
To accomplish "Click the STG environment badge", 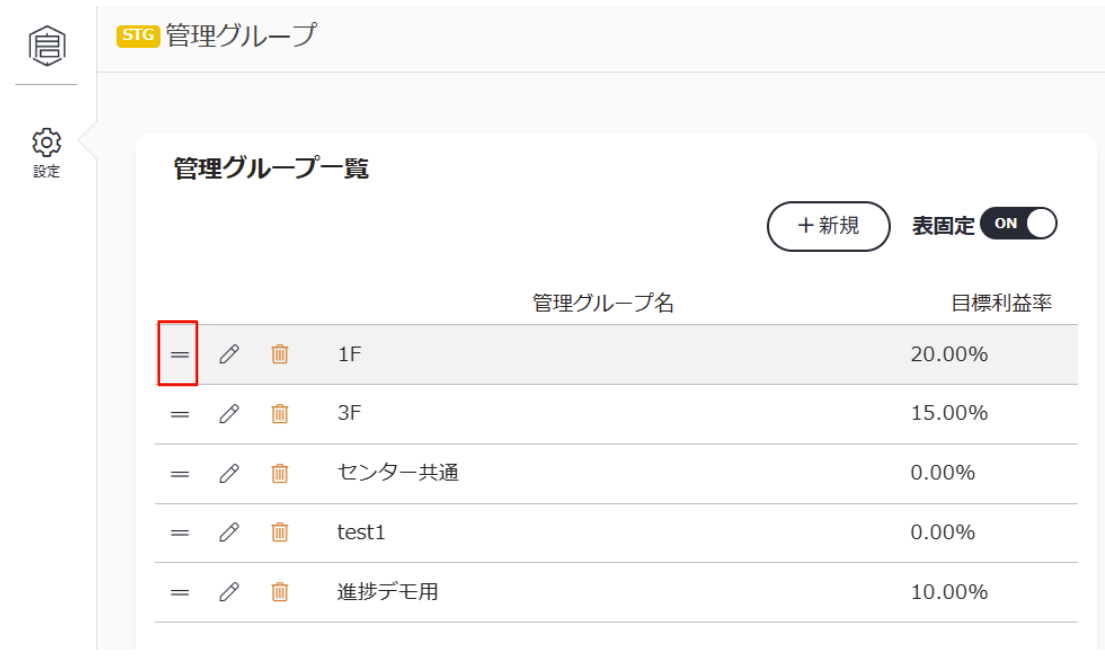I will coord(138,35).
